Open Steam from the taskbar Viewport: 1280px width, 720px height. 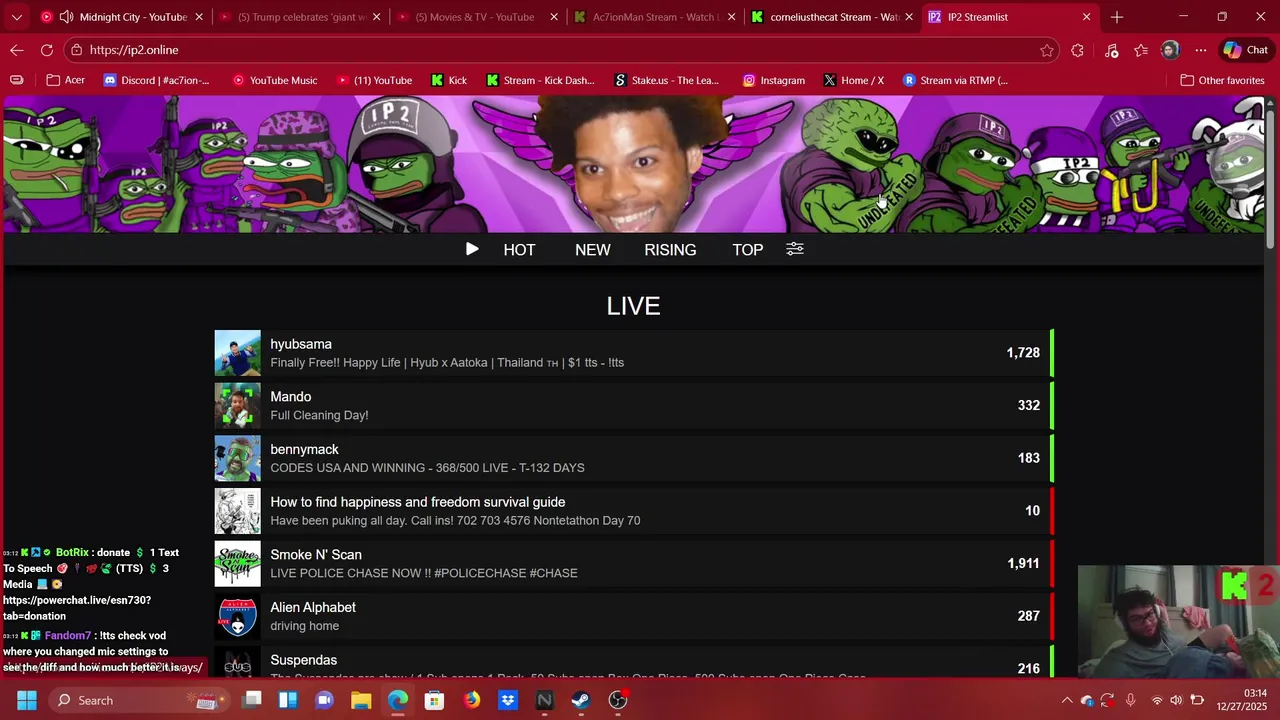(581, 700)
